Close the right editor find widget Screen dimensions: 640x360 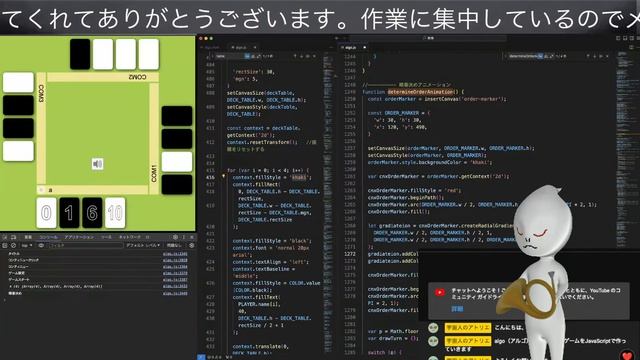point(607,56)
